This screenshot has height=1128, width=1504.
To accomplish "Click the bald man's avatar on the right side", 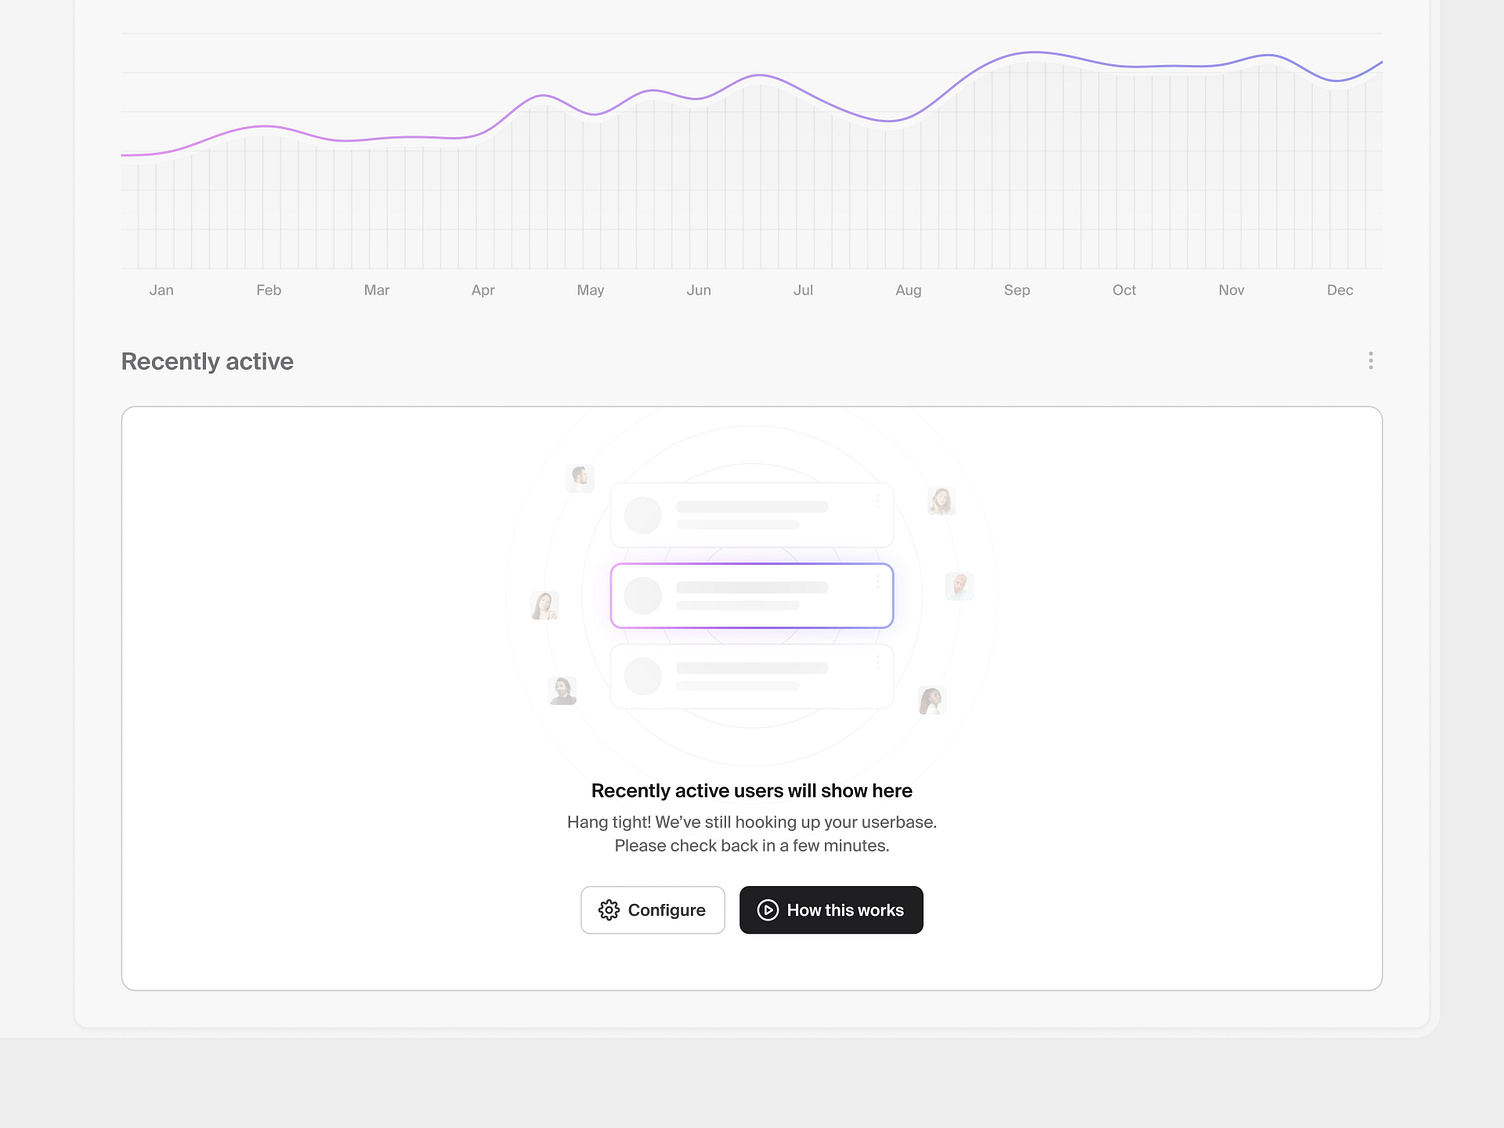I will click(959, 585).
